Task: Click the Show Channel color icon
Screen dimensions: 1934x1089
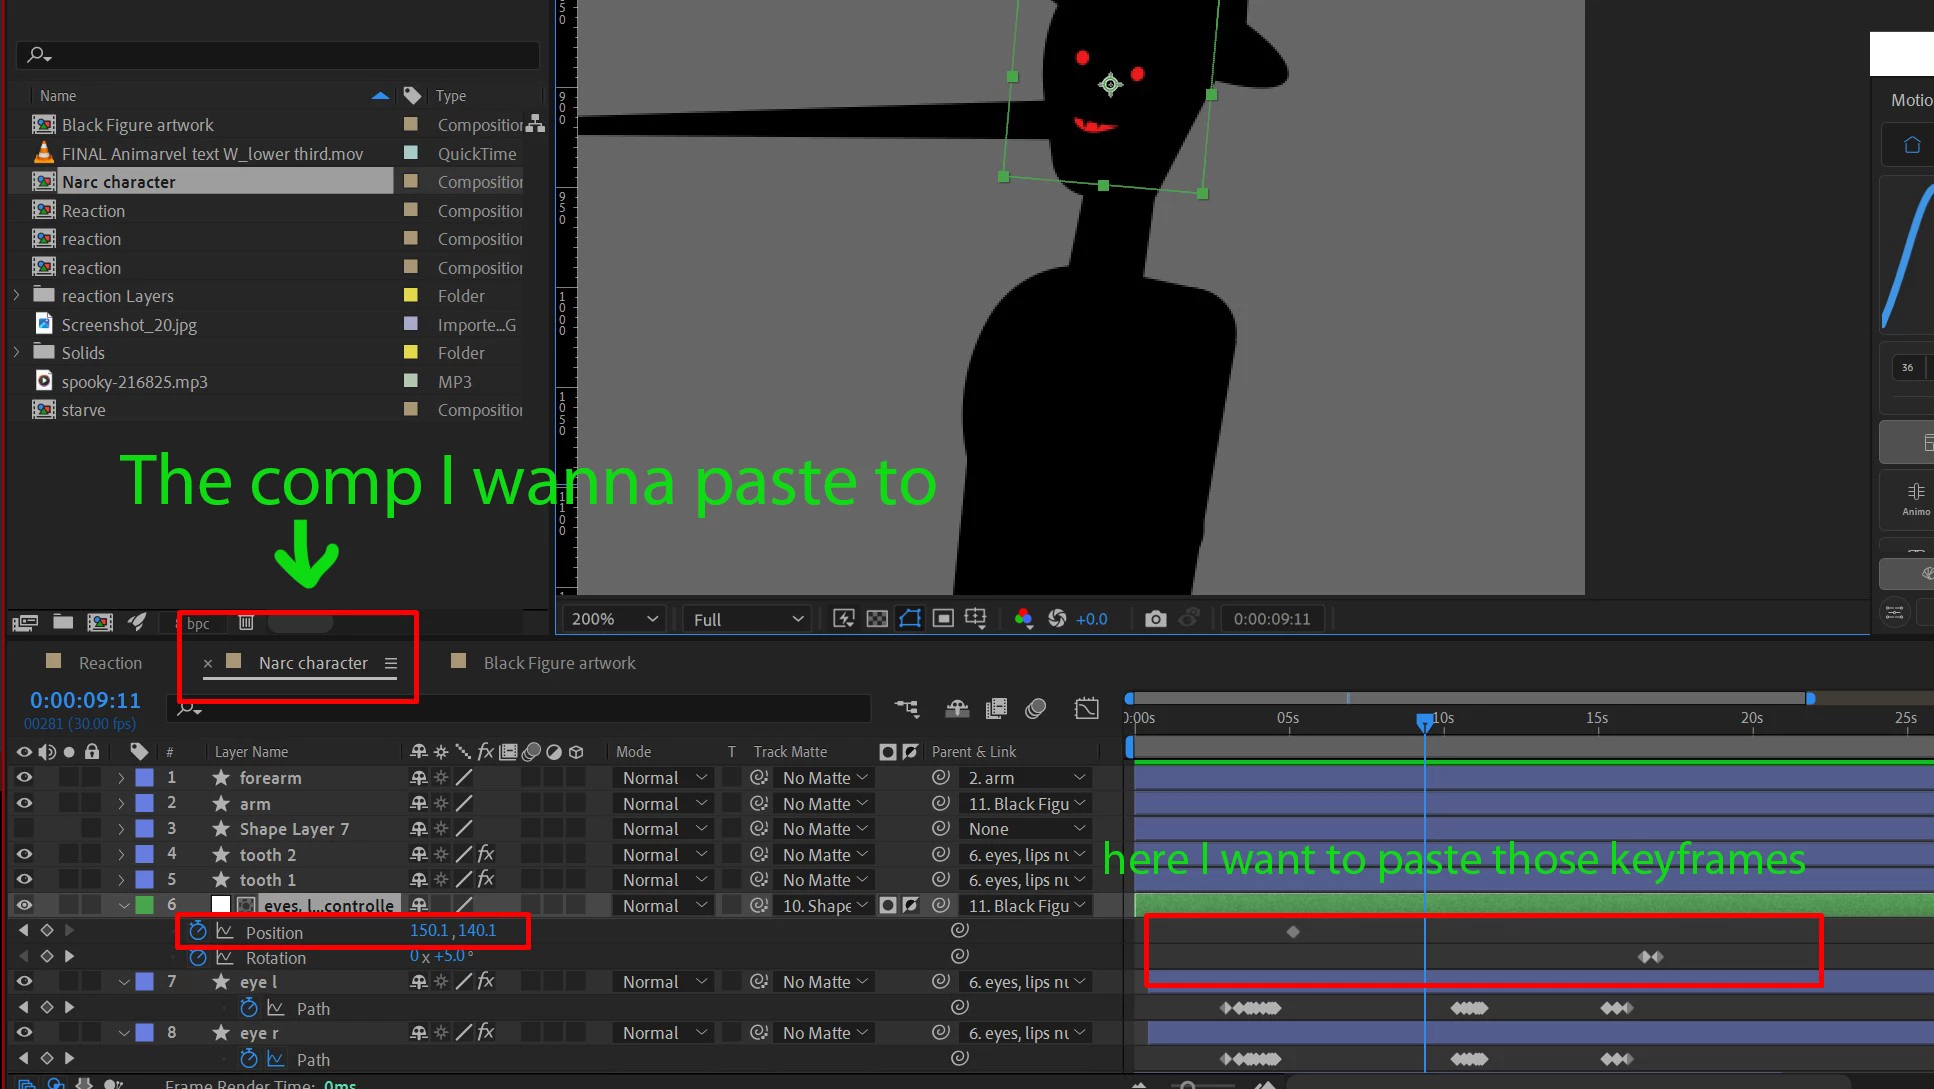Action: pos(1023,619)
